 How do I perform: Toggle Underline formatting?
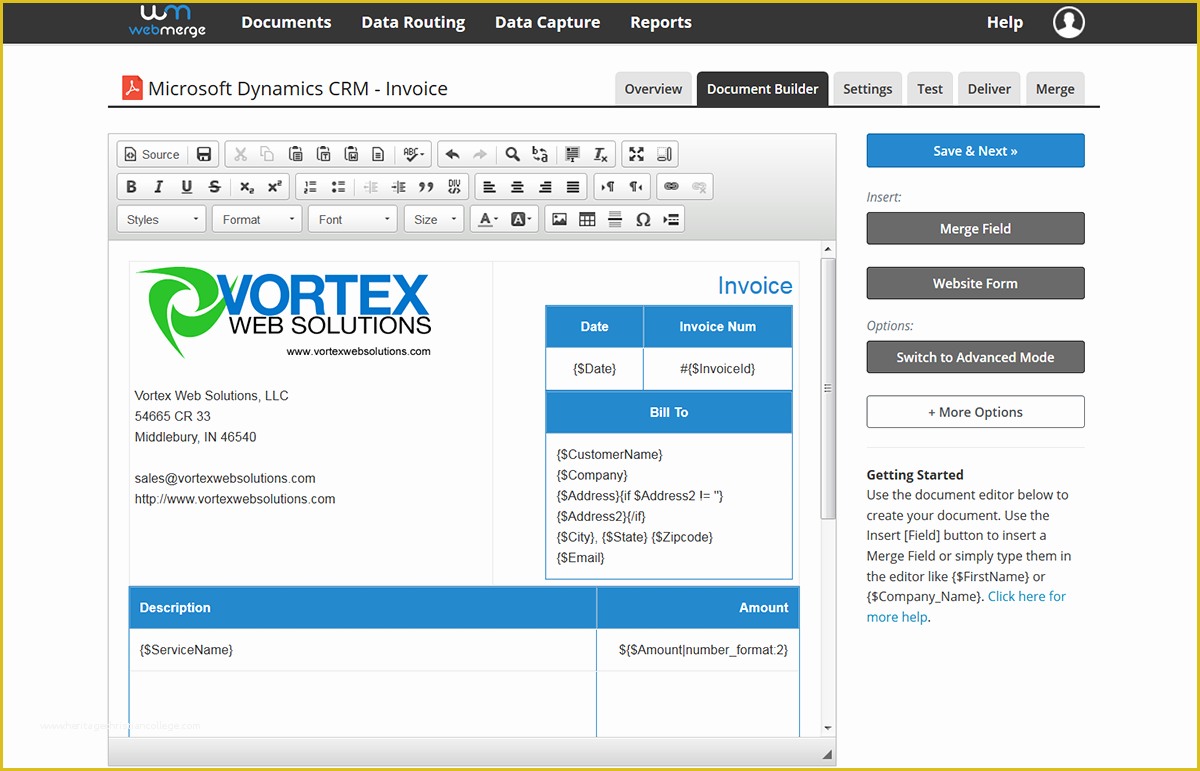[186, 187]
